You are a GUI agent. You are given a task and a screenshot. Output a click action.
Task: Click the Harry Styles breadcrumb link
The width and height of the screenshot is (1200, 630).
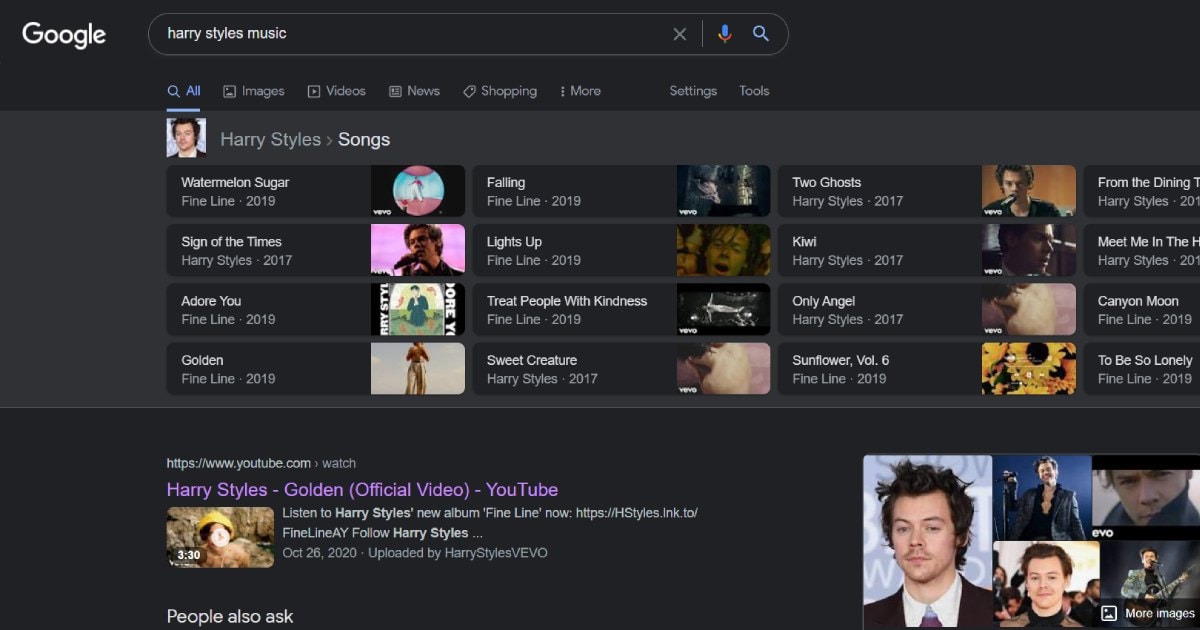270,140
